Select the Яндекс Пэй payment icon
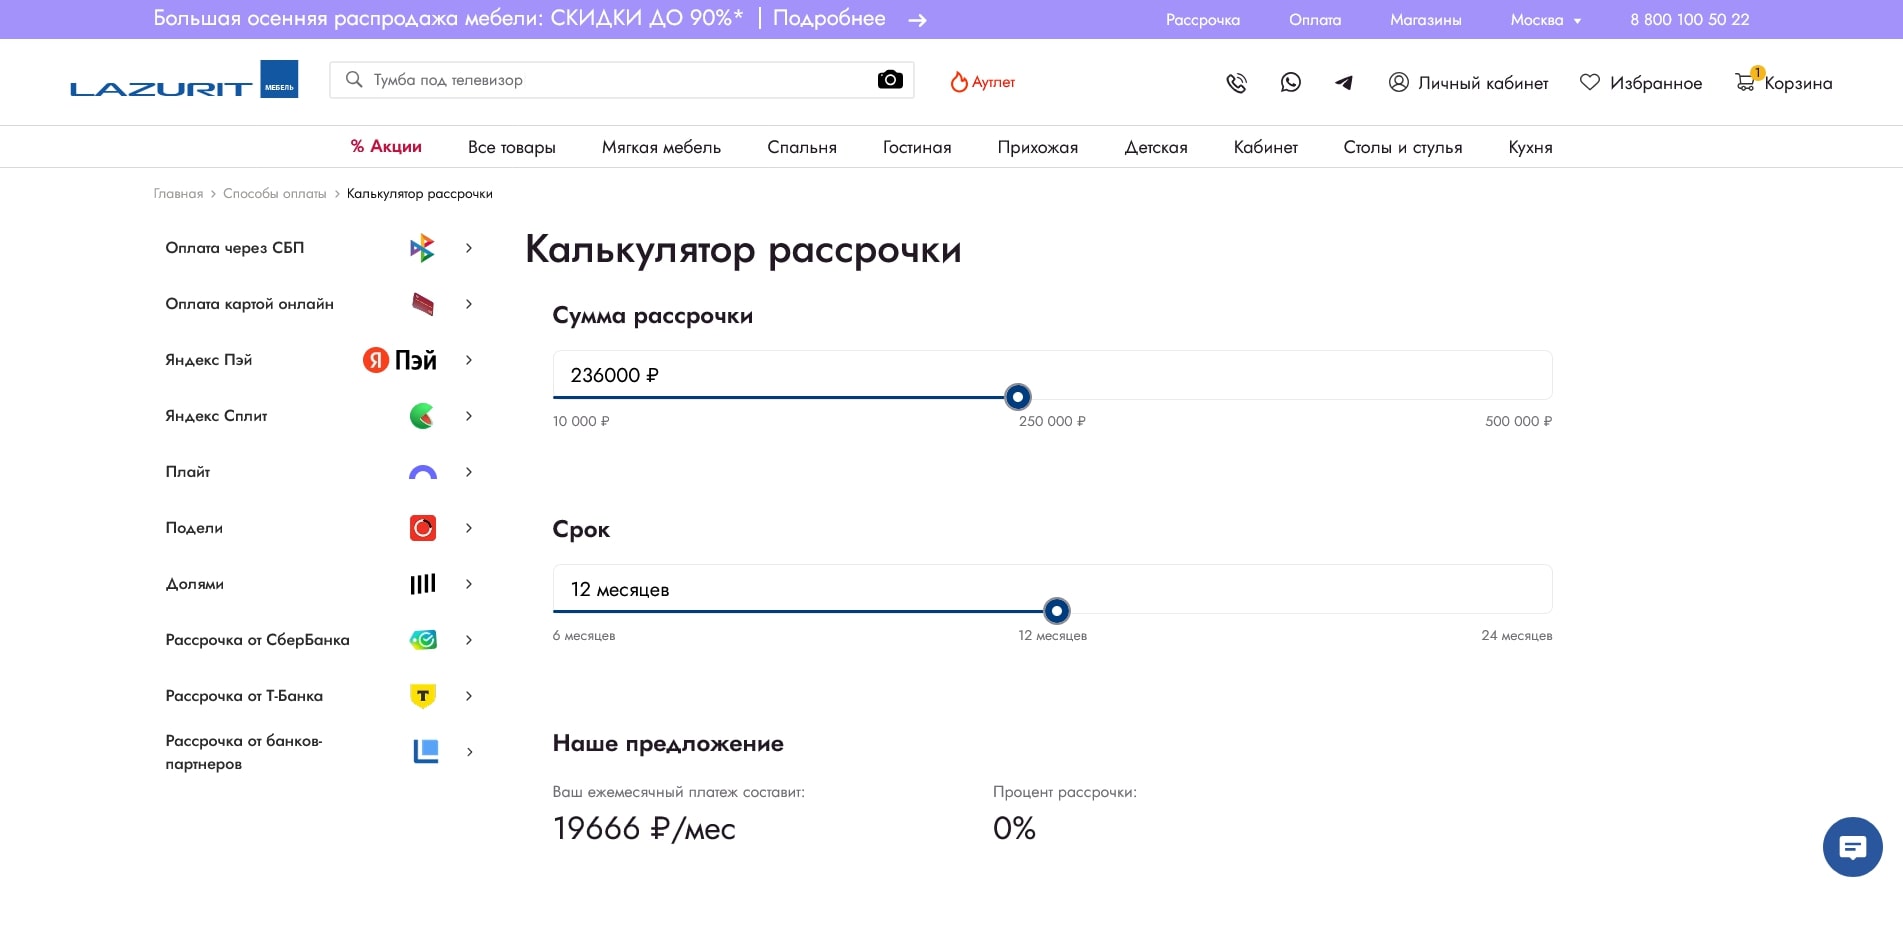Viewport: 1903px width, 927px height. [398, 360]
